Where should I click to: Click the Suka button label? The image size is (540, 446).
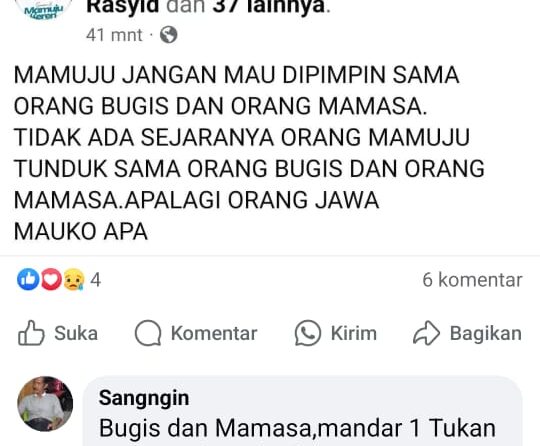[x=76, y=333]
